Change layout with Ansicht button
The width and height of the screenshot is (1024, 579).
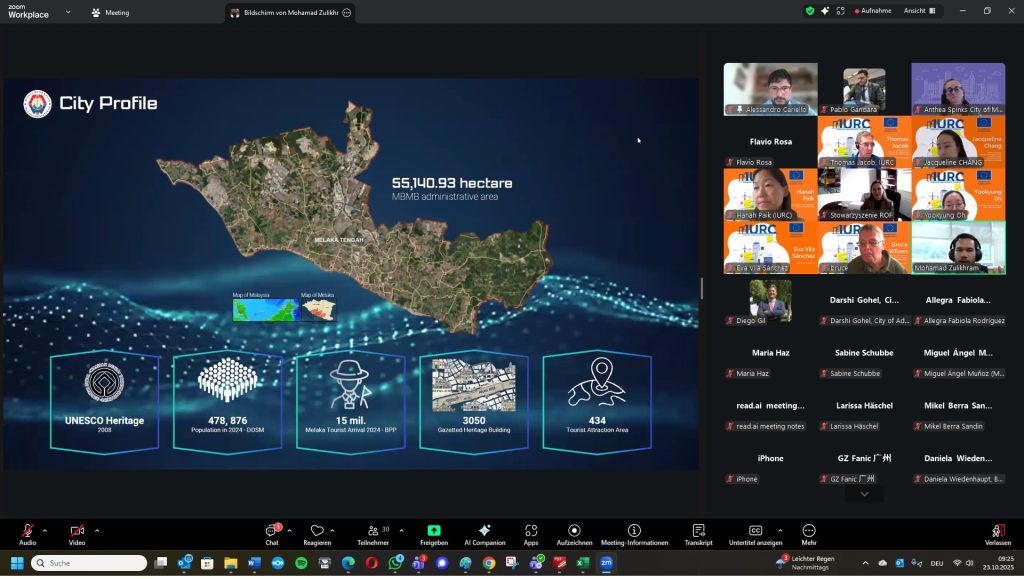coord(919,11)
